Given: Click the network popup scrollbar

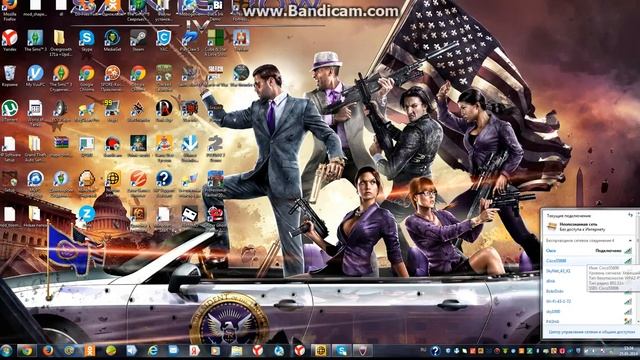Looking at the screenshot, I should 638,267.
